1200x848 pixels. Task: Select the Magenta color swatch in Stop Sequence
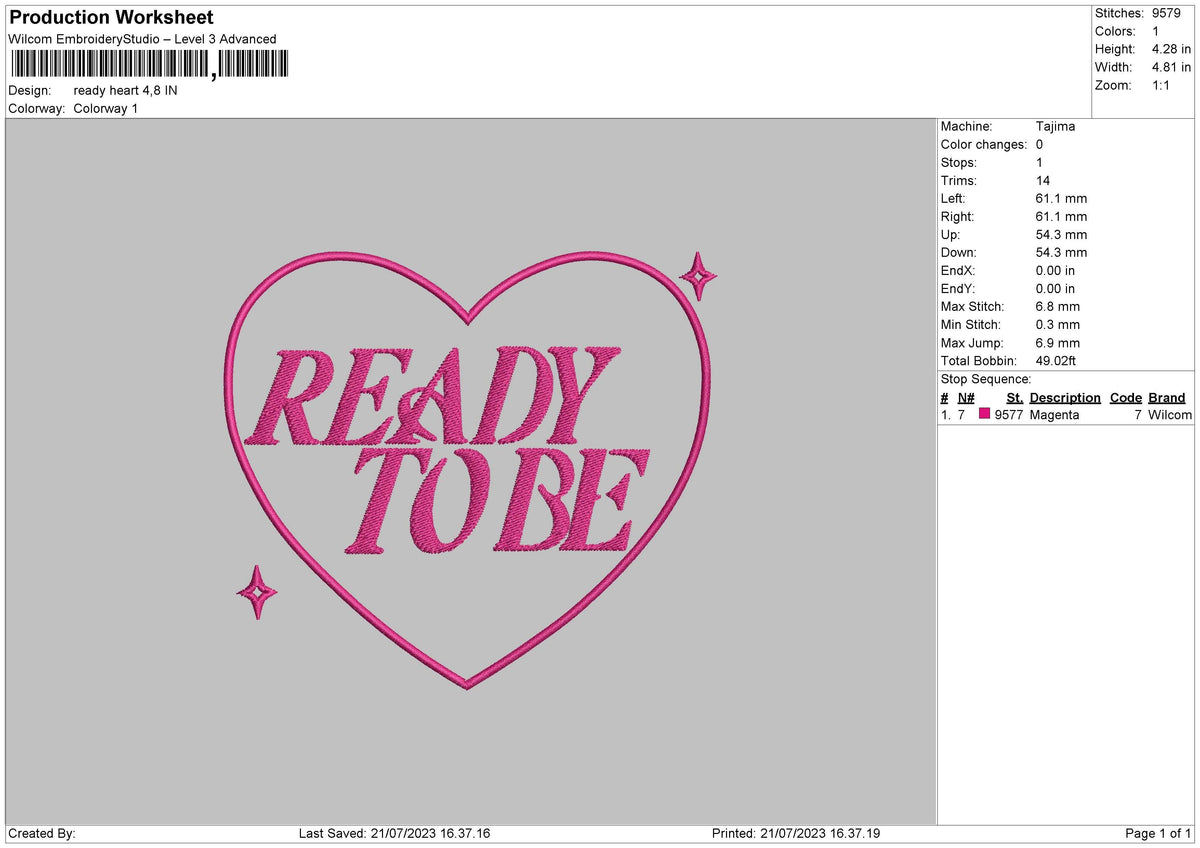(x=984, y=414)
